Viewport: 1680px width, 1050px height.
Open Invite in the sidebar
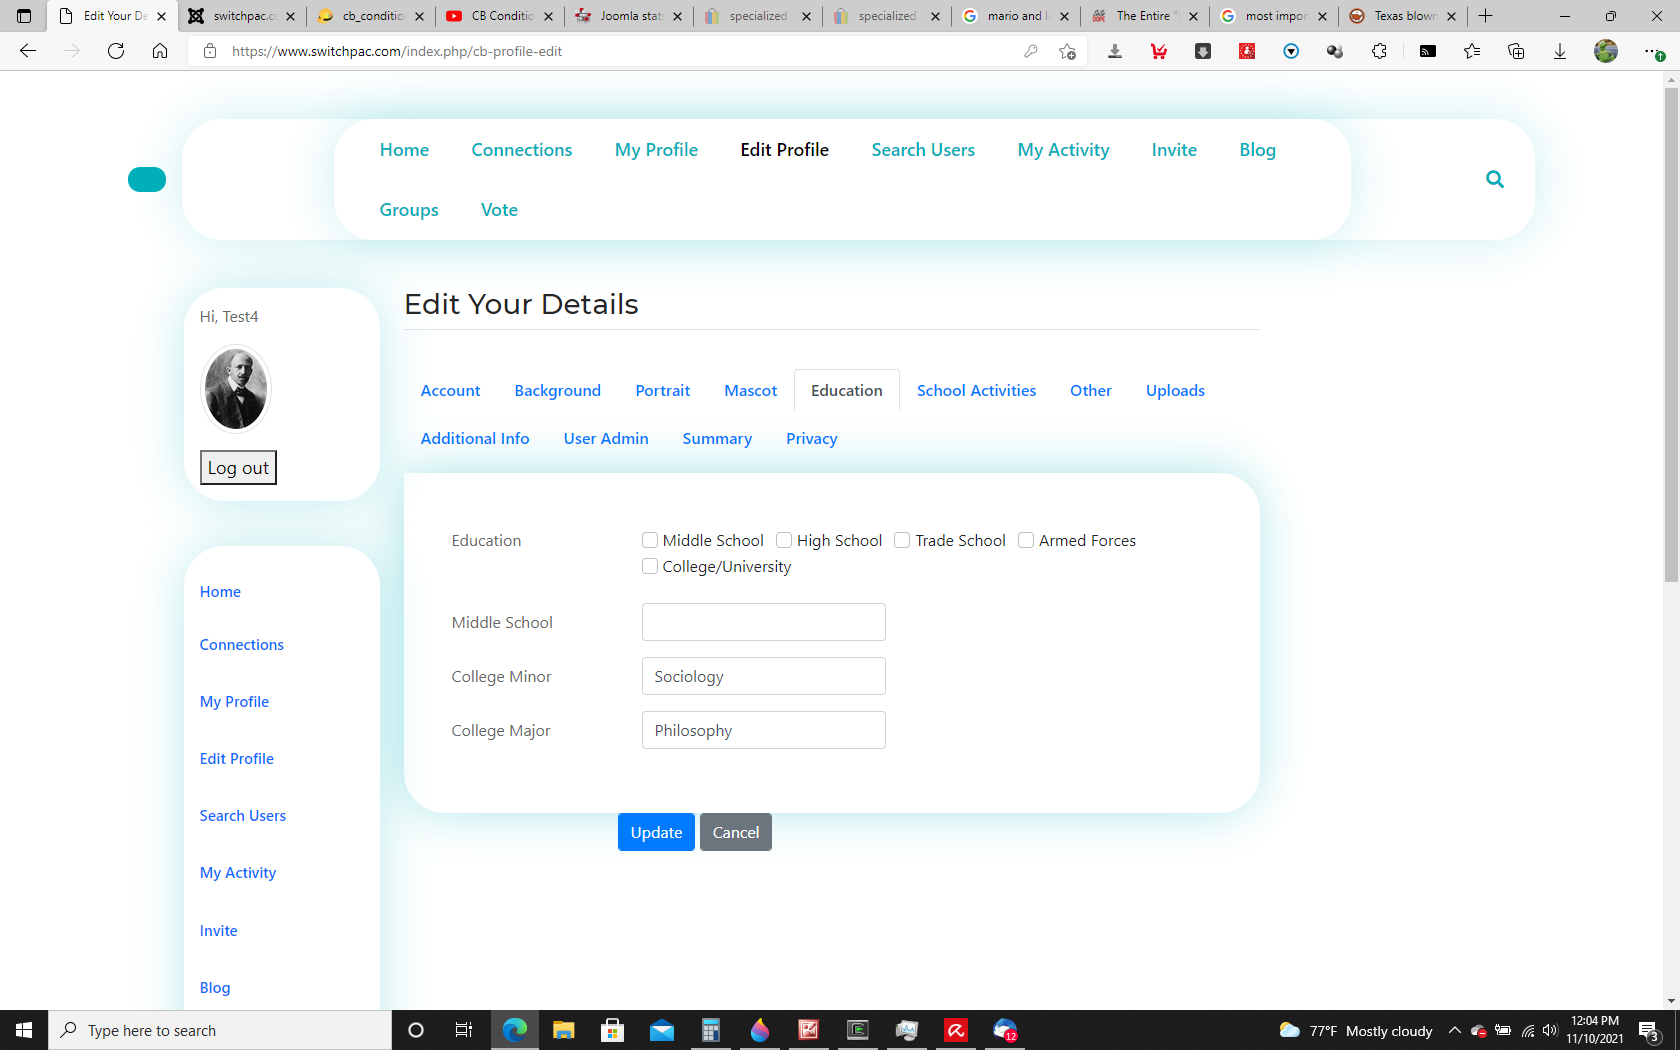point(218,930)
